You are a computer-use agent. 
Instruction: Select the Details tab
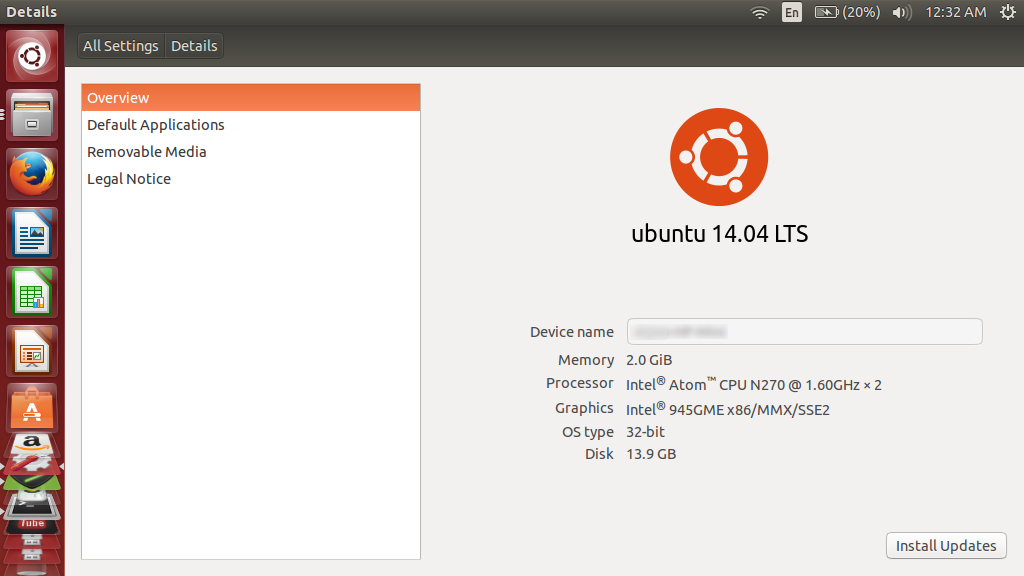coord(193,45)
